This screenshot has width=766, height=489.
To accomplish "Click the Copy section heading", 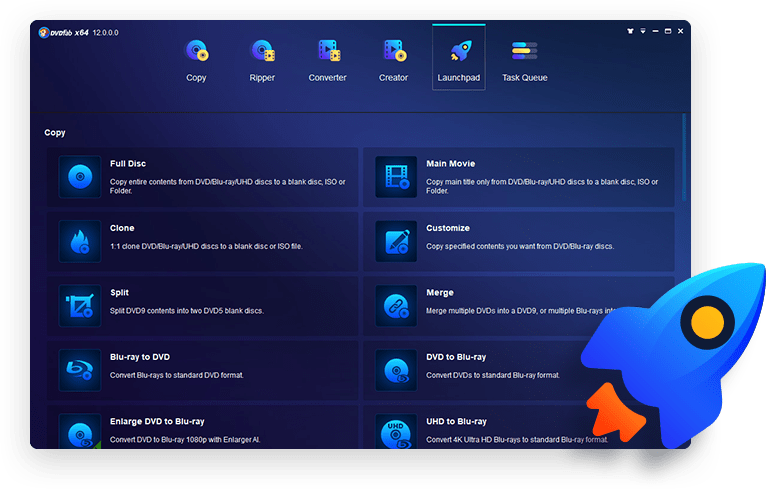I will click(55, 133).
